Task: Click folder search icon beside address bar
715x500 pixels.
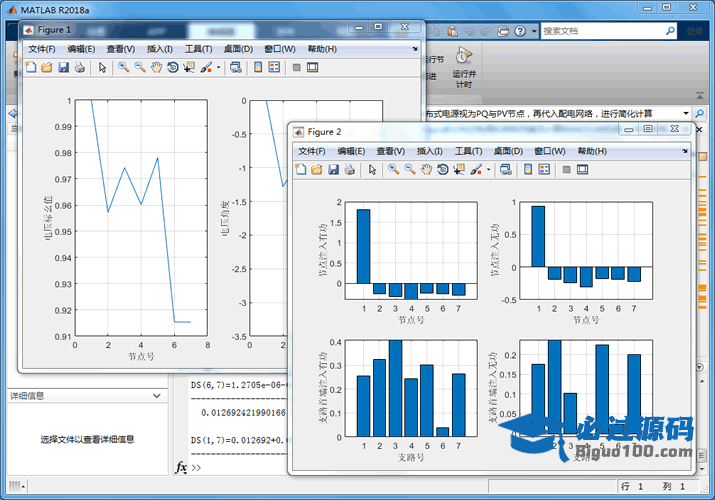Action: tap(699, 113)
